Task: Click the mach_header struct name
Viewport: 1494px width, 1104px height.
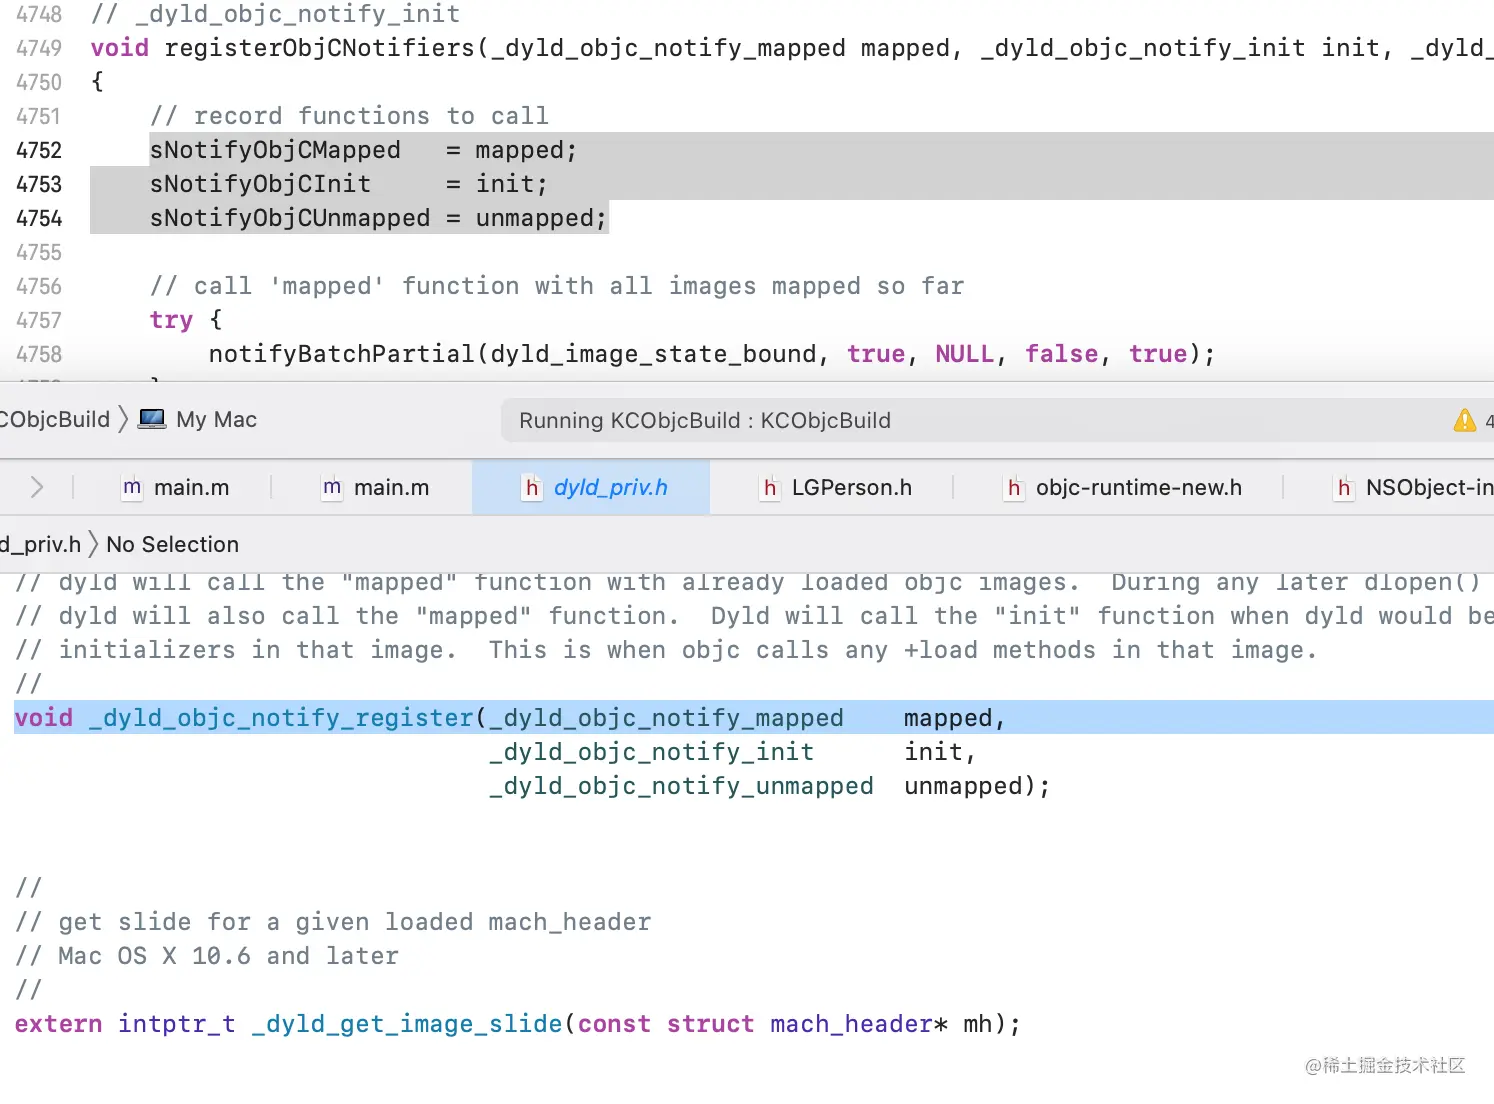Action: pyautogui.click(x=851, y=1024)
